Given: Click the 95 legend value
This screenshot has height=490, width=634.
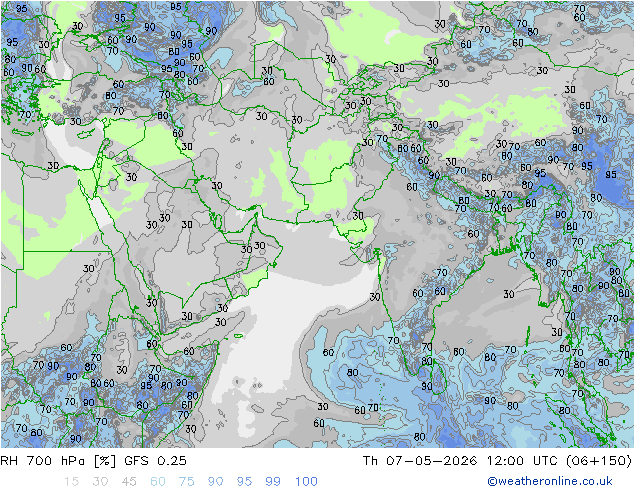Looking at the screenshot, I should coord(244,482).
